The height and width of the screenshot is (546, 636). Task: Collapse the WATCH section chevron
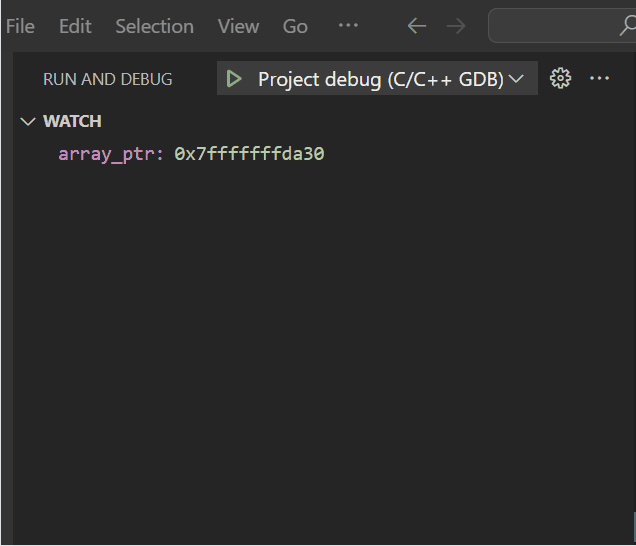[x=28, y=121]
